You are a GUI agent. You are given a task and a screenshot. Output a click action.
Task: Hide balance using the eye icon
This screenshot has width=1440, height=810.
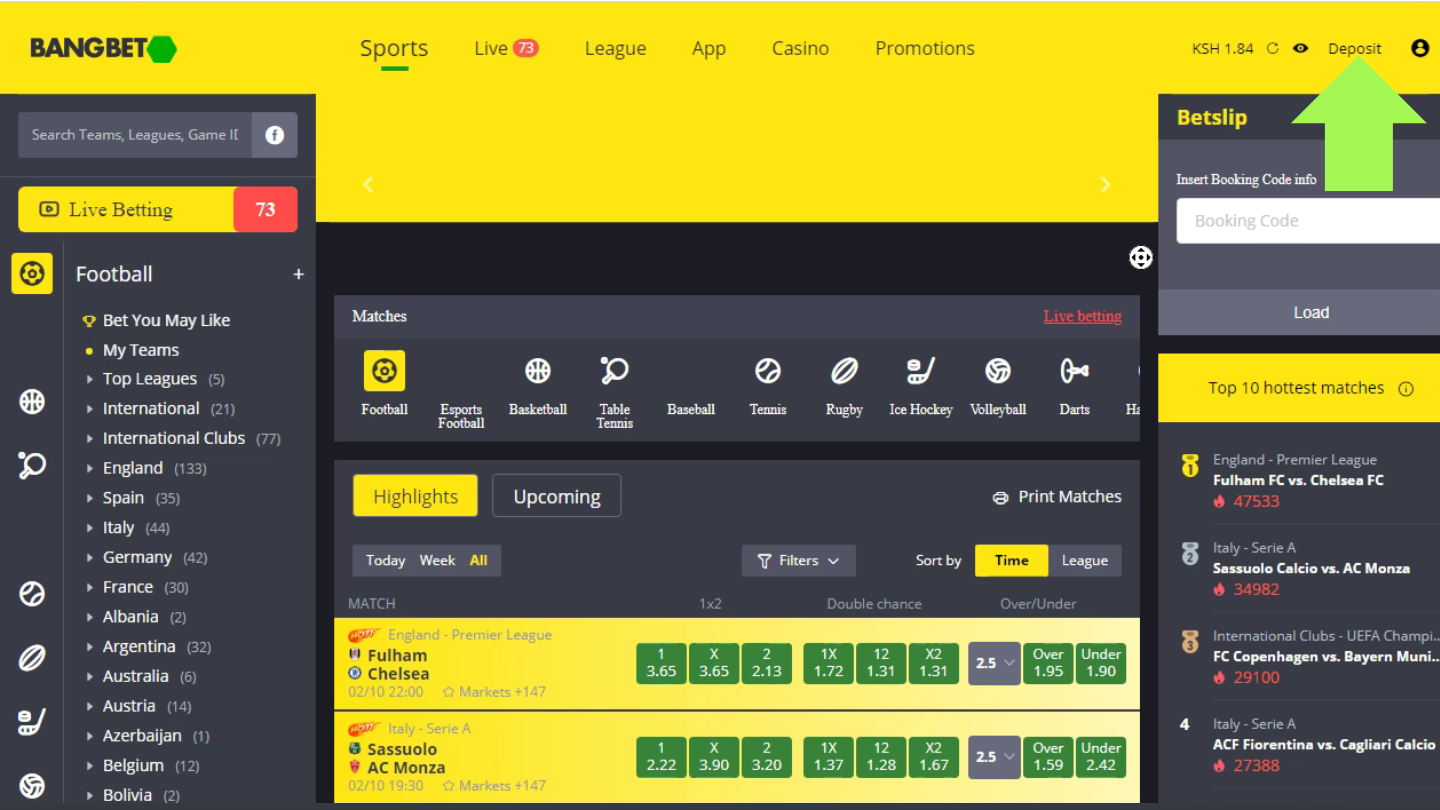[1300, 48]
